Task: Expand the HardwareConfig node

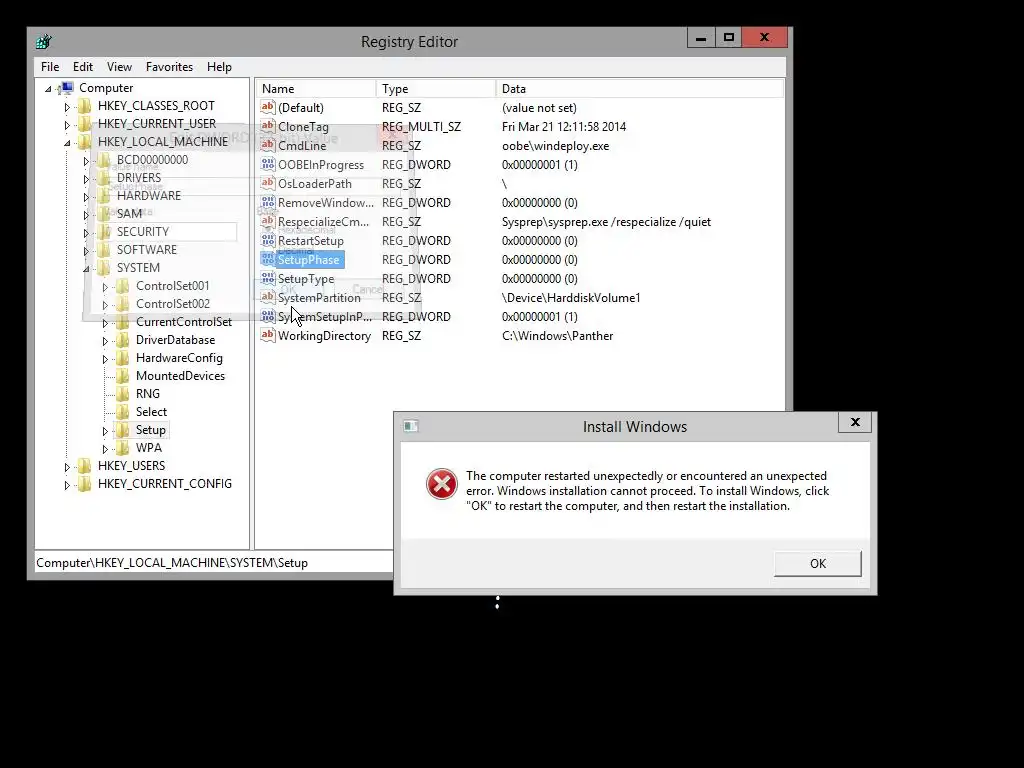Action: [105, 359]
